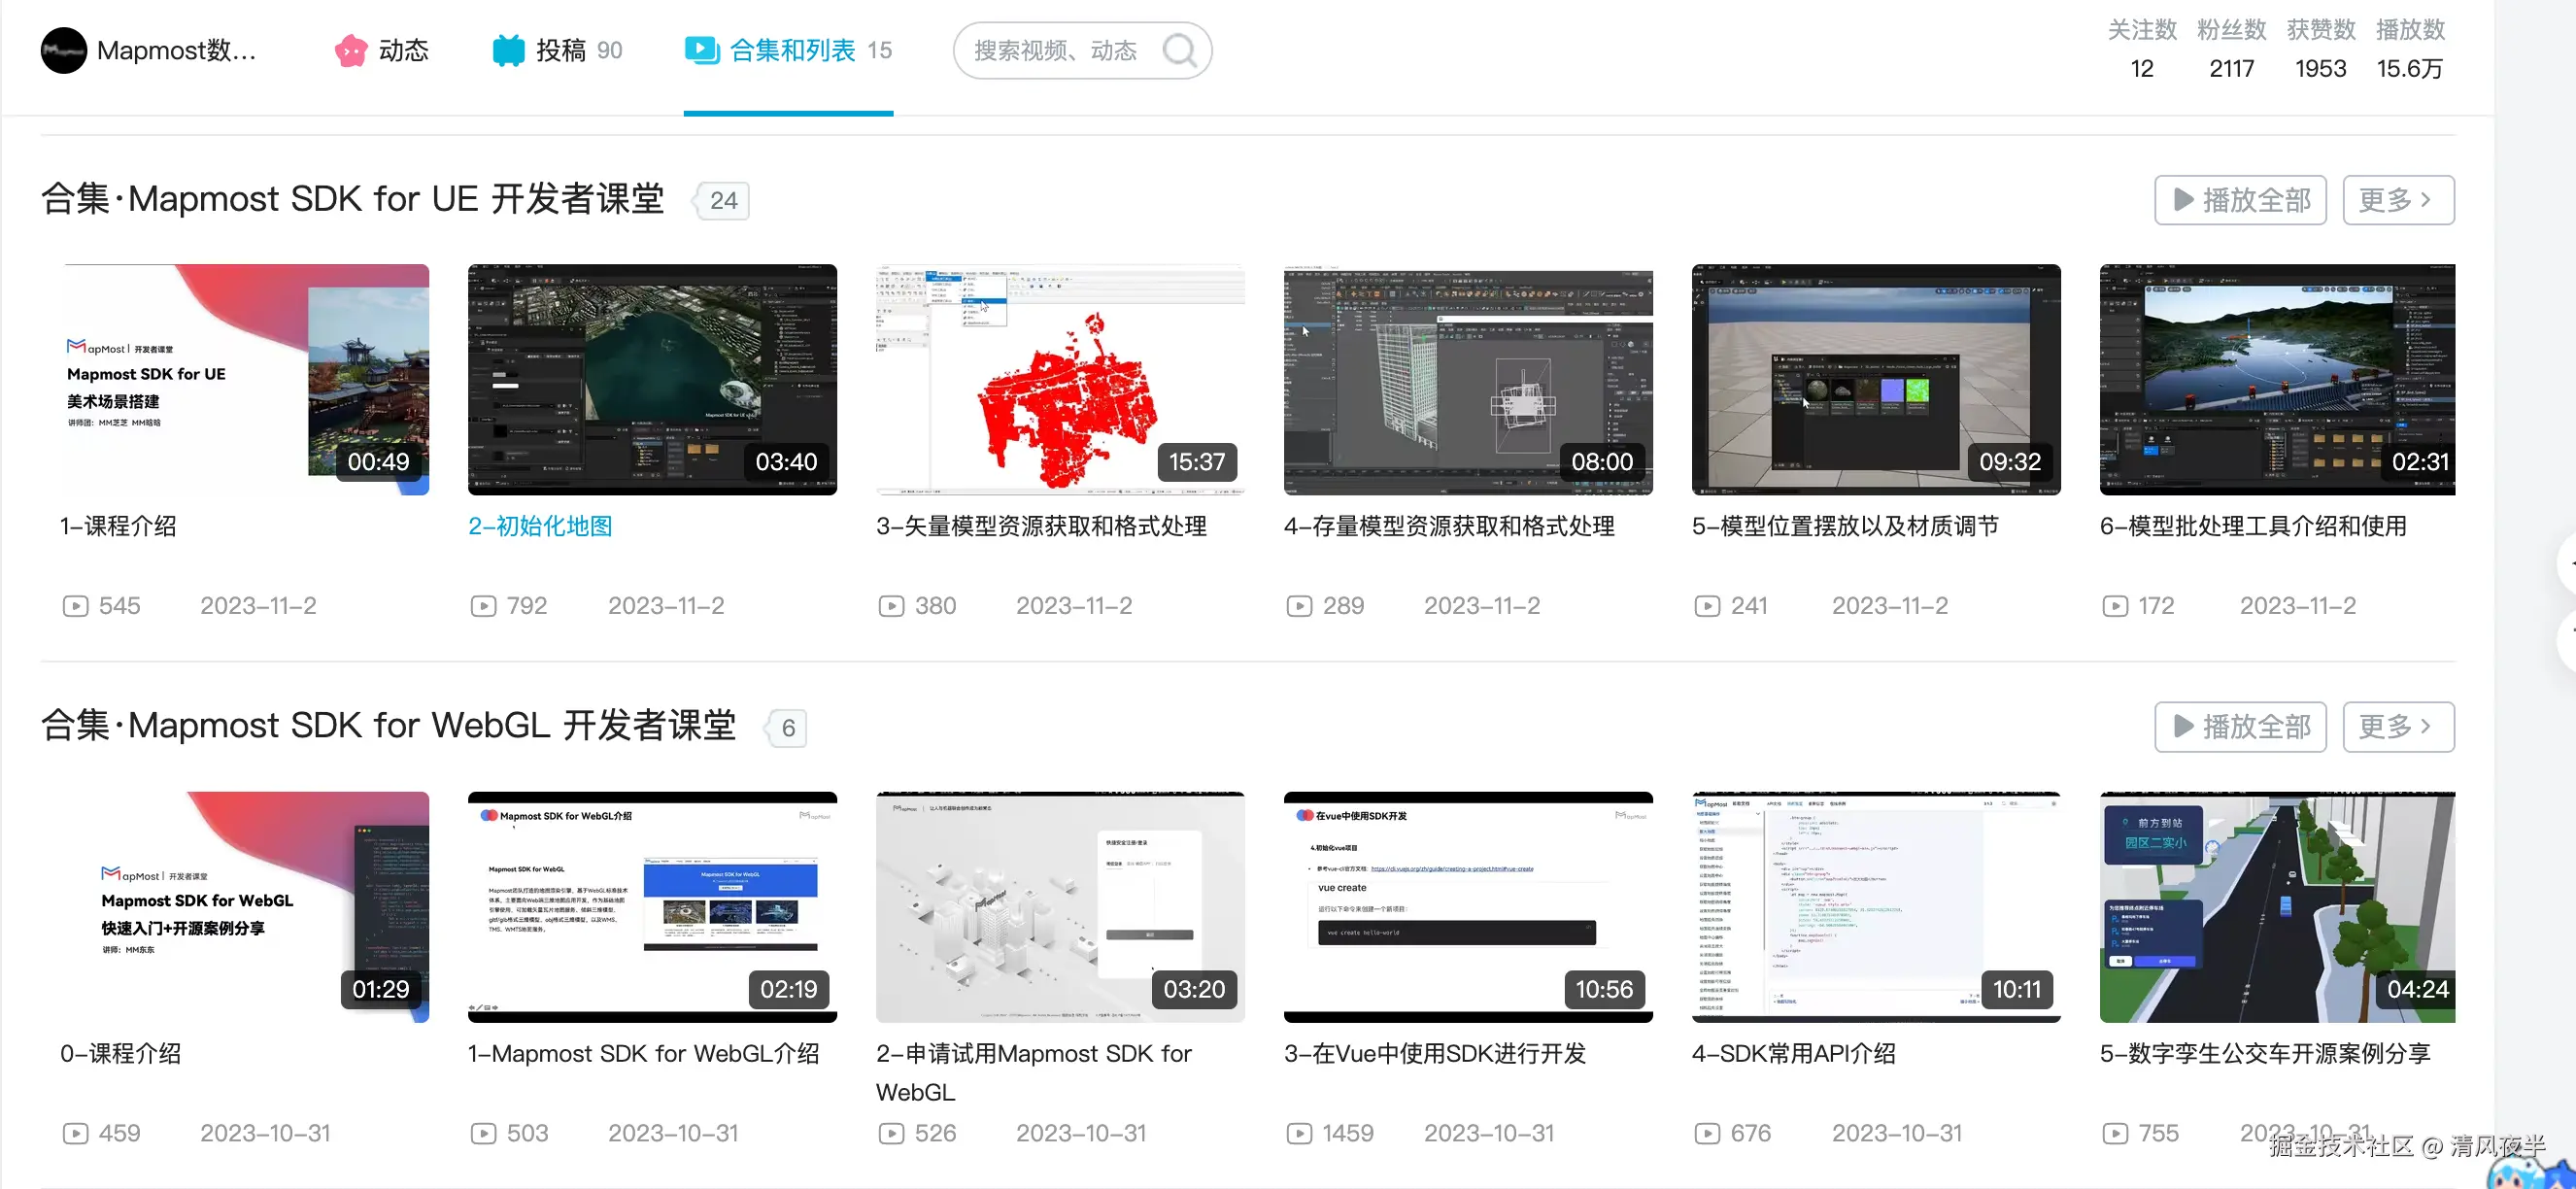
Task: Click the 合集和列表 play-folder icon
Action: click(702, 50)
